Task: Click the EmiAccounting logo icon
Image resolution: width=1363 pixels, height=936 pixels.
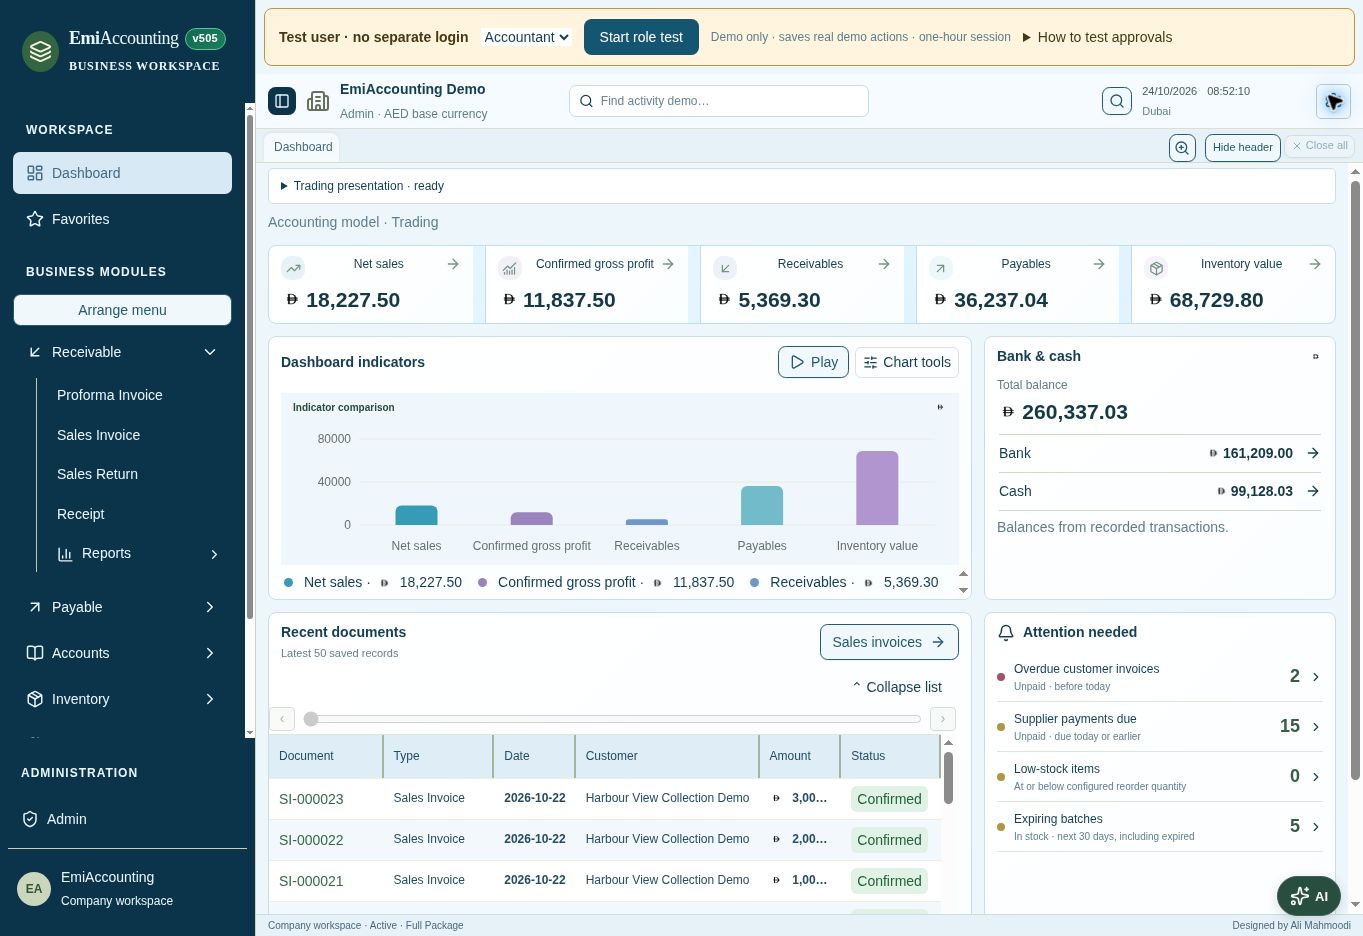Action: 41,51
